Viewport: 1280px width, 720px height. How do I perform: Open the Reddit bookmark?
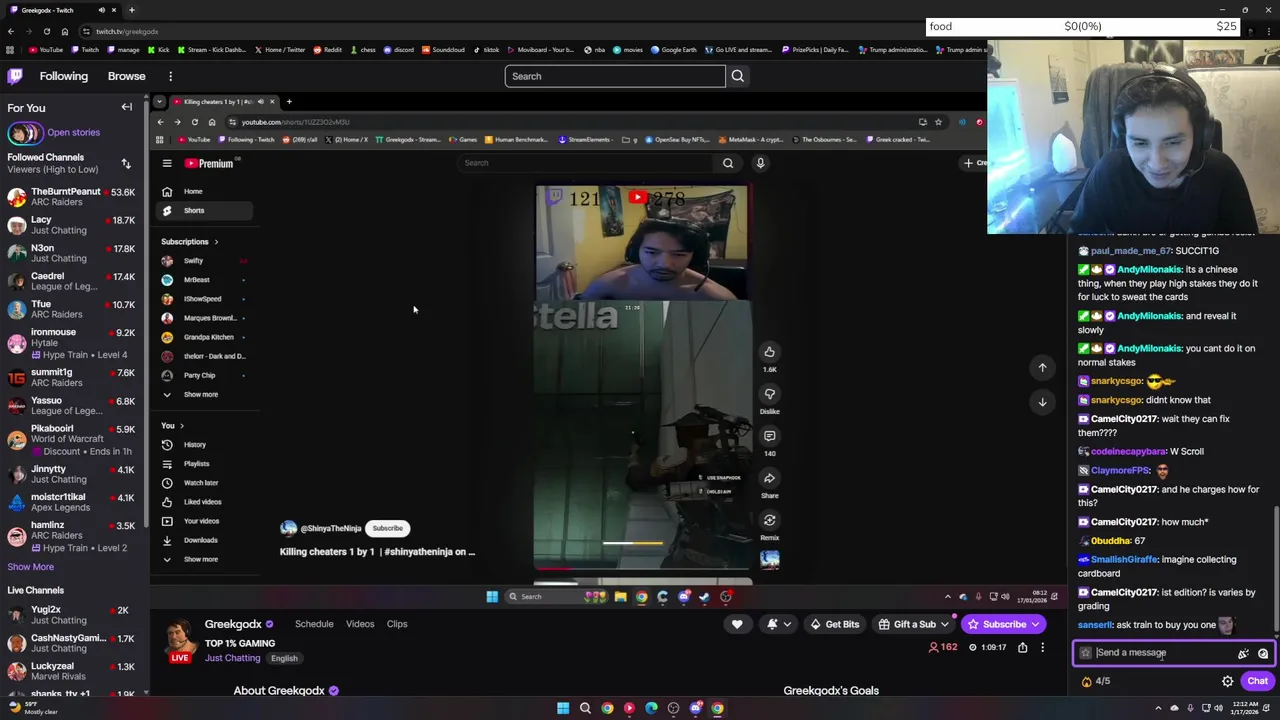click(327, 49)
